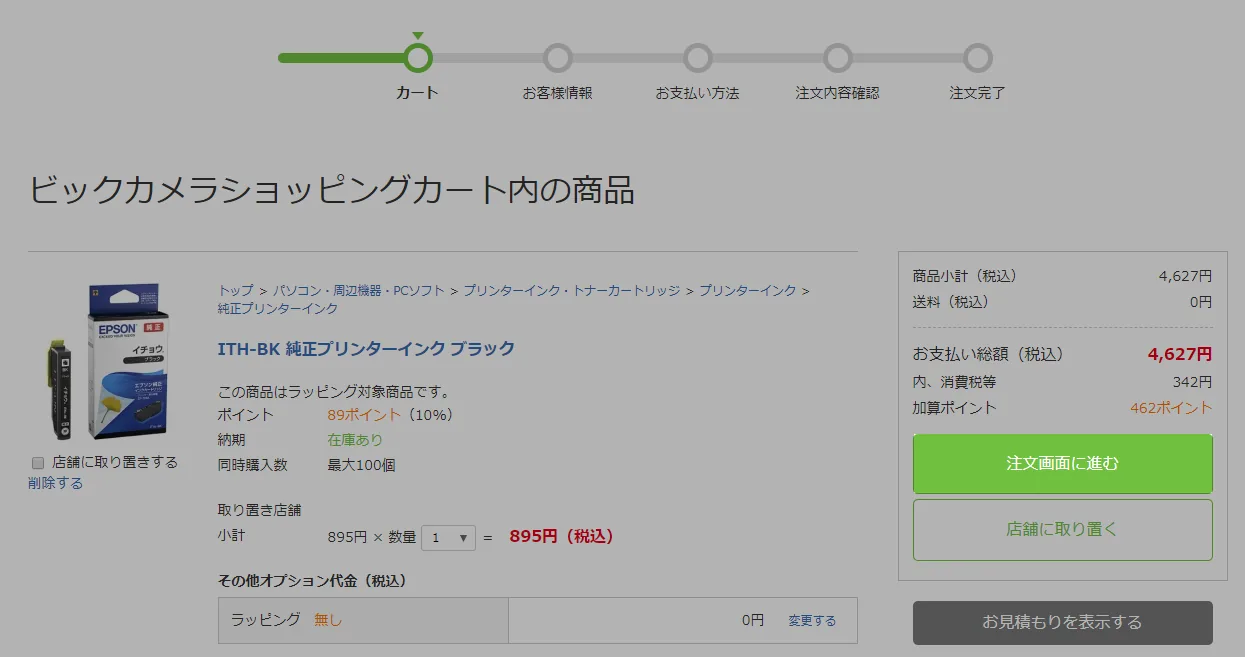Click the お客様情報 step circle

(558, 58)
